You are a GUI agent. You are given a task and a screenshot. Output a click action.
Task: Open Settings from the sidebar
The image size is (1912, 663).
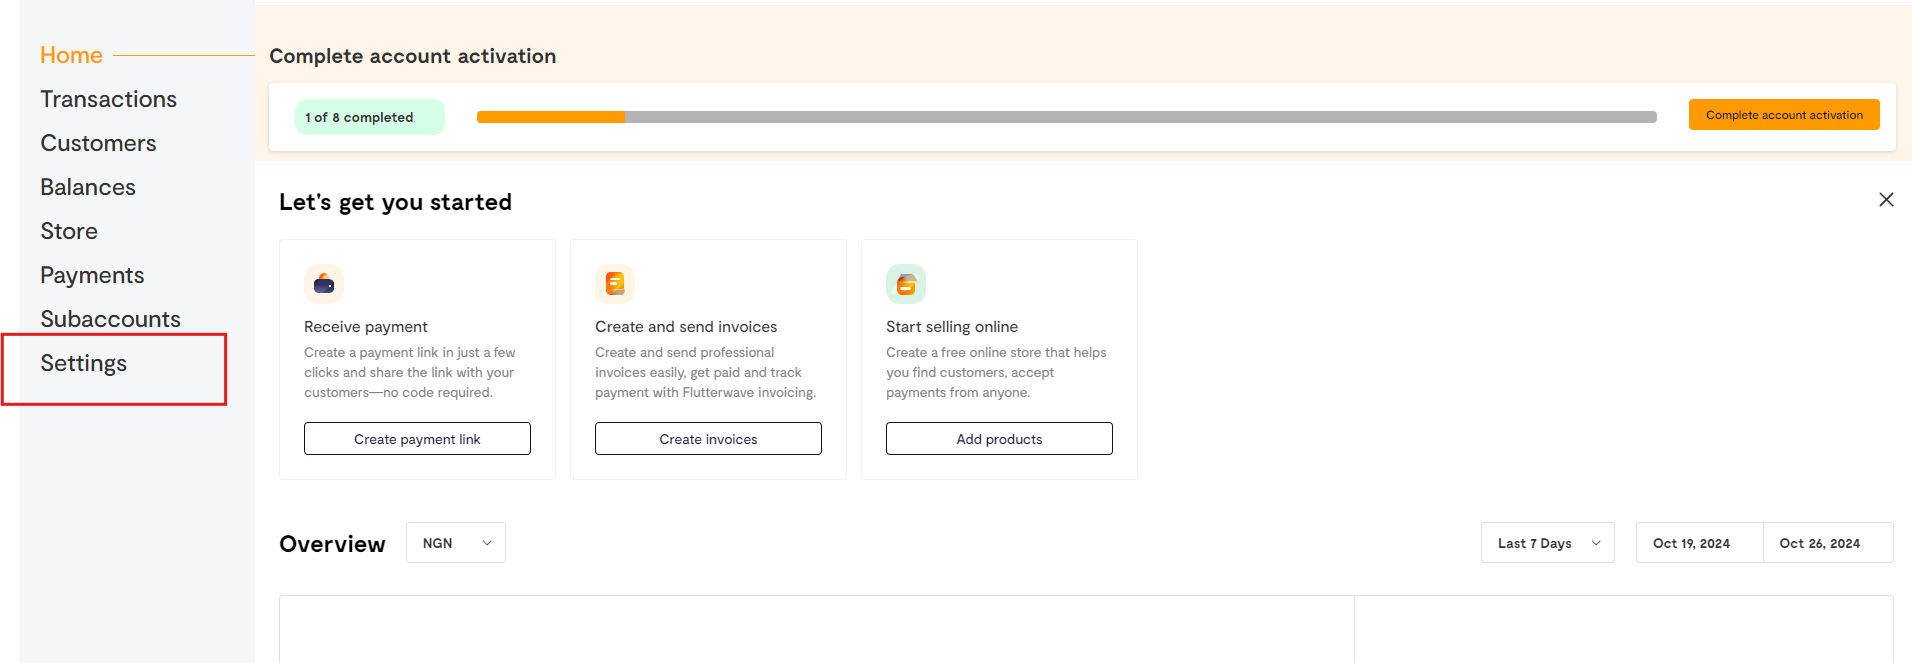(x=84, y=364)
